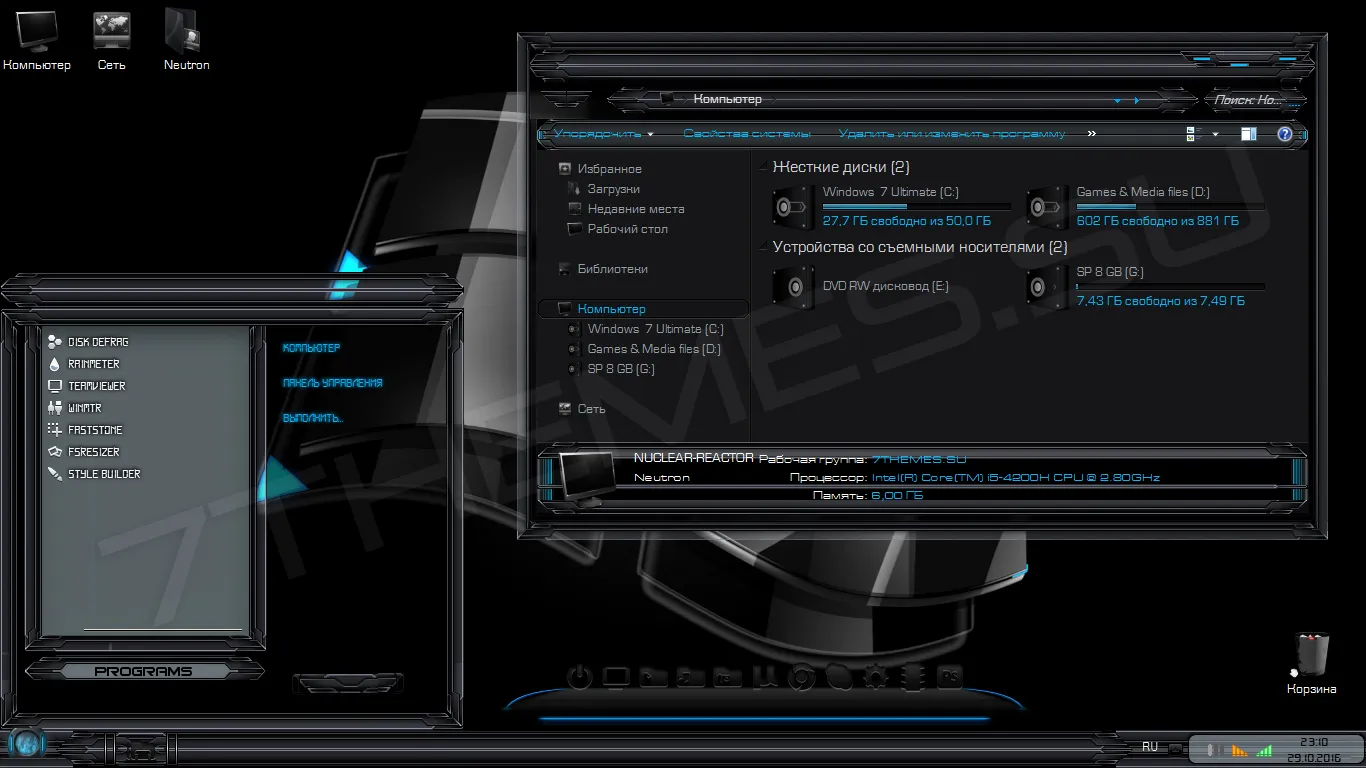Select Рабочий стол in navigation pane
Image resolution: width=1366 pixels, height=768 pixels.
(x=628, y=229)
